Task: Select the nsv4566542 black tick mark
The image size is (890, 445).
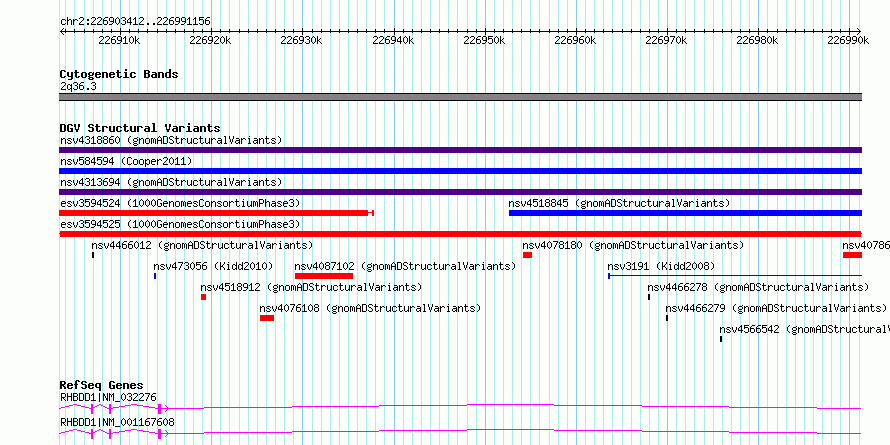Action: coord(721,339)
